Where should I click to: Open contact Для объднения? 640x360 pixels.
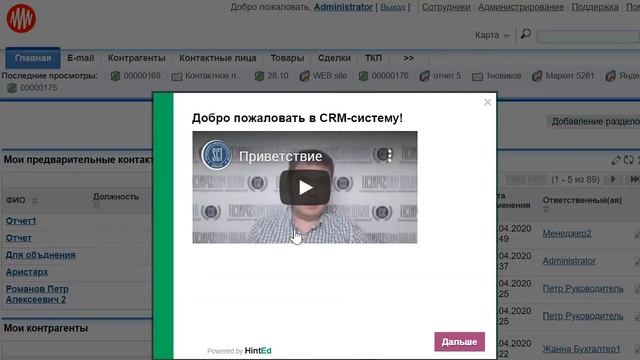coord(40,255)
